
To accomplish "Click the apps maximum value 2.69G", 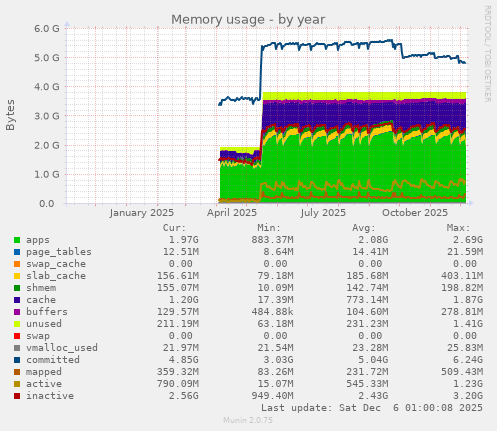I will tap(468, 240).
